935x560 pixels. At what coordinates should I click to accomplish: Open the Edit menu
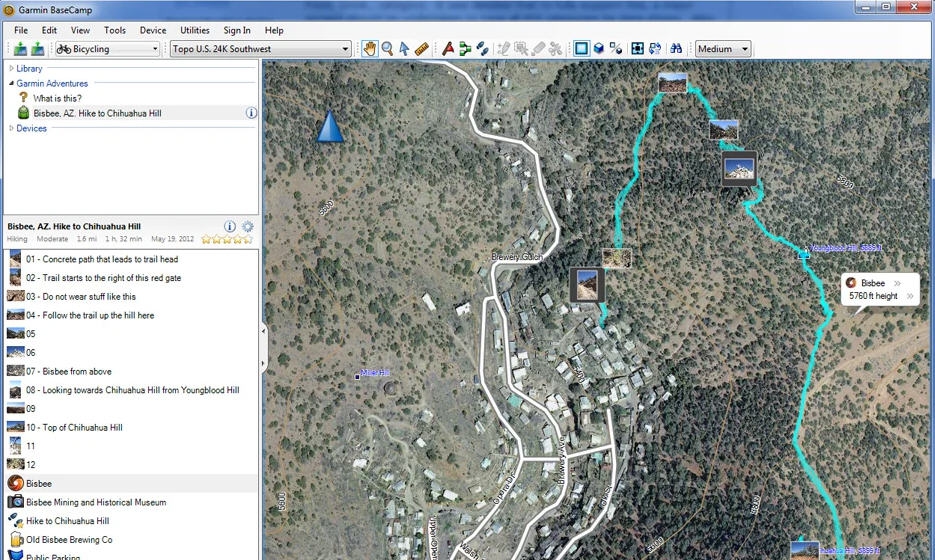(x=49, y=30)
